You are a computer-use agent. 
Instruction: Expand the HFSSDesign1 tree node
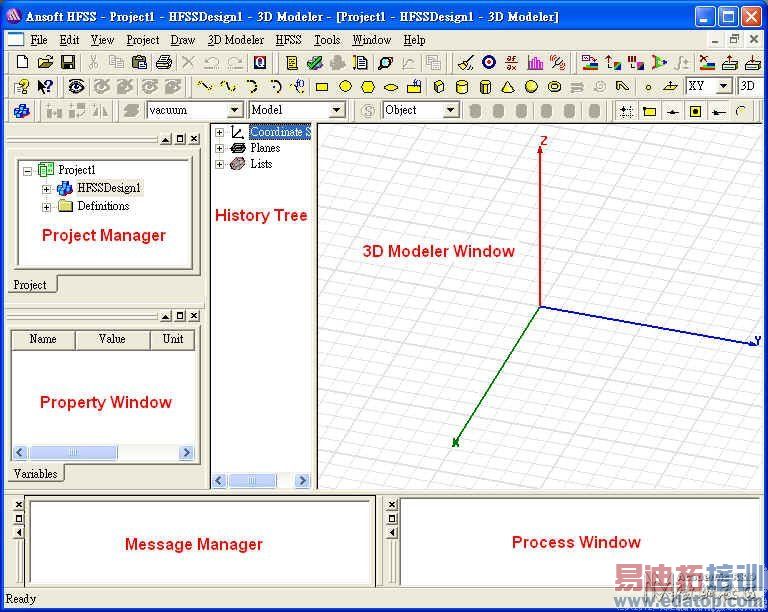(47, 189)
